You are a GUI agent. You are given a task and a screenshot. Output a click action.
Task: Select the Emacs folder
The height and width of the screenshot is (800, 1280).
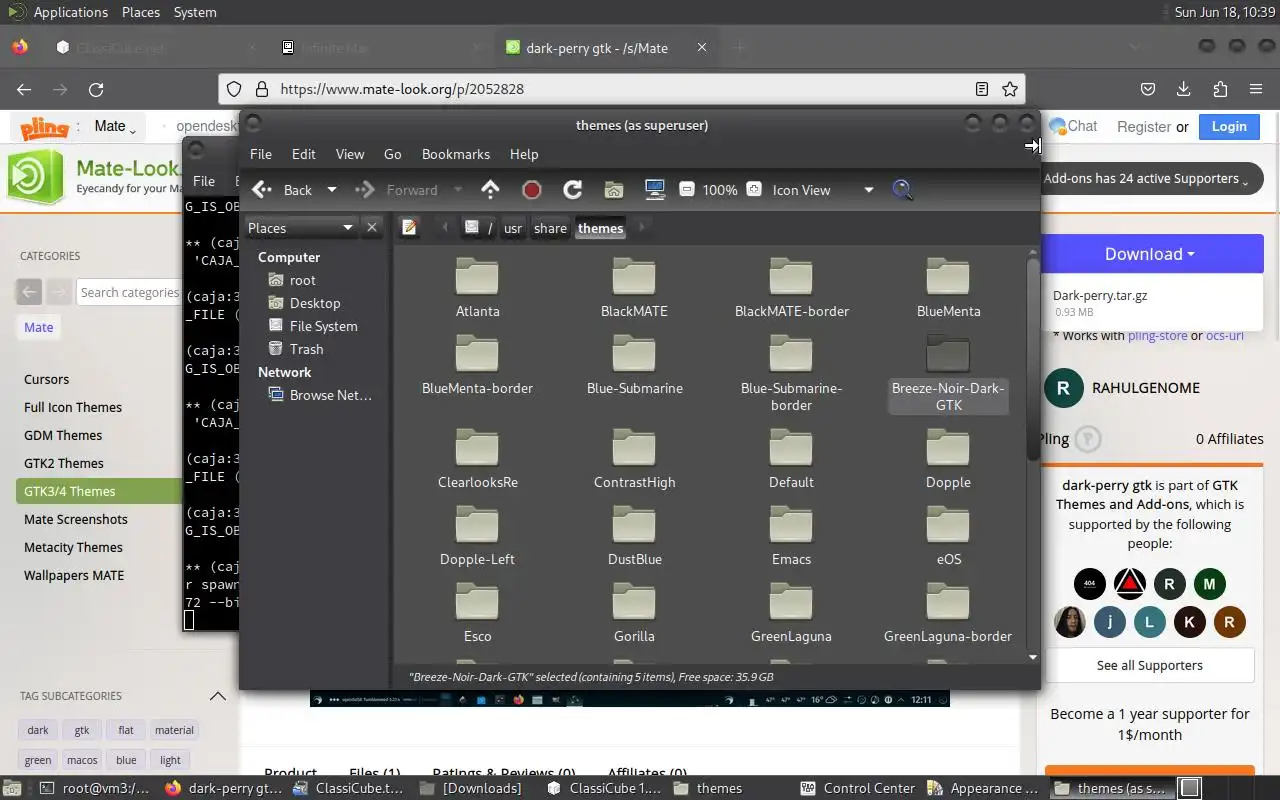click(x=791, y=535)
